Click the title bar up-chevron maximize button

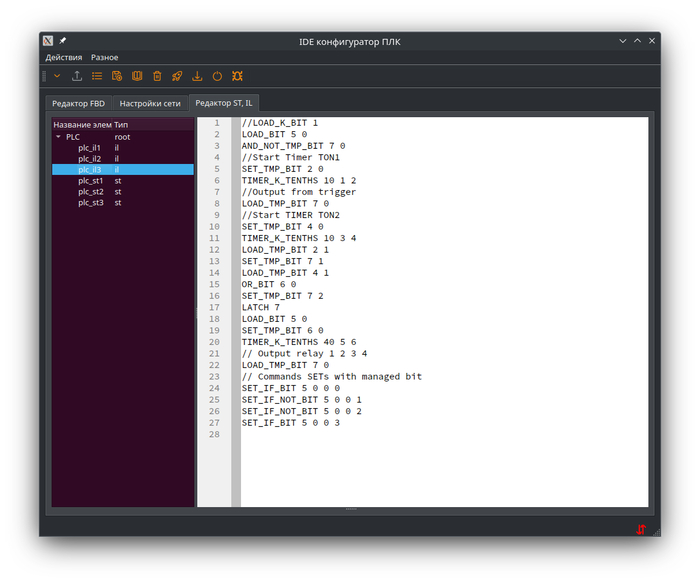point(638,41)
